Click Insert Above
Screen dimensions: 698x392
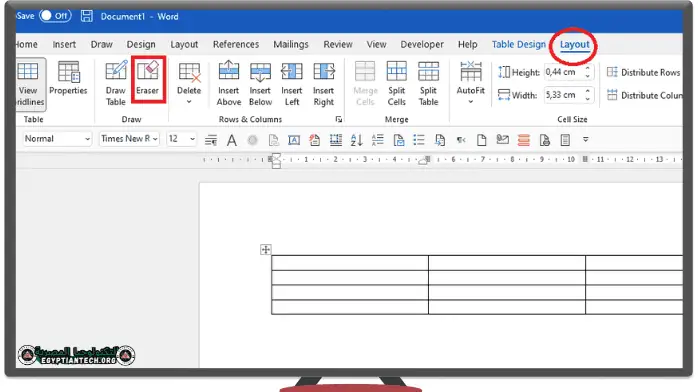[x=229, y=83]
